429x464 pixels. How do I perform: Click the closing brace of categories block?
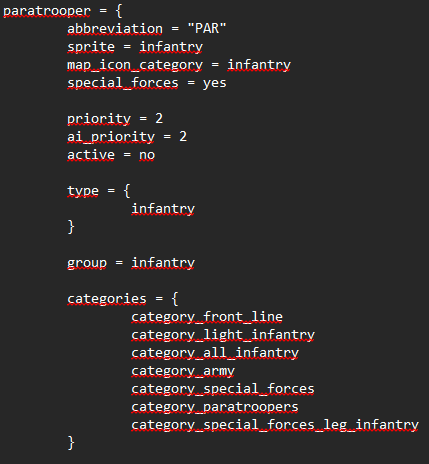click(x=71, y=443)
